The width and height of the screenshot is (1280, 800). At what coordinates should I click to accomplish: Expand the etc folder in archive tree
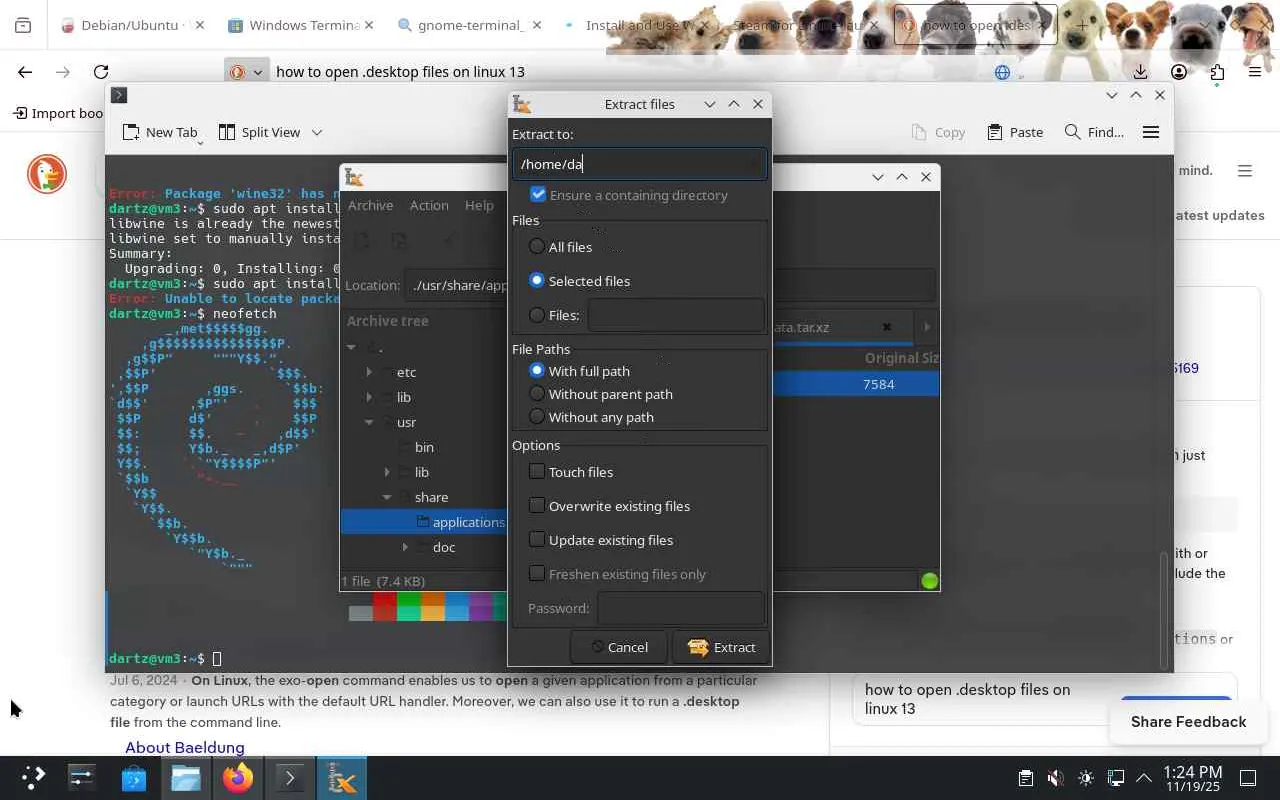pos(369,372)
